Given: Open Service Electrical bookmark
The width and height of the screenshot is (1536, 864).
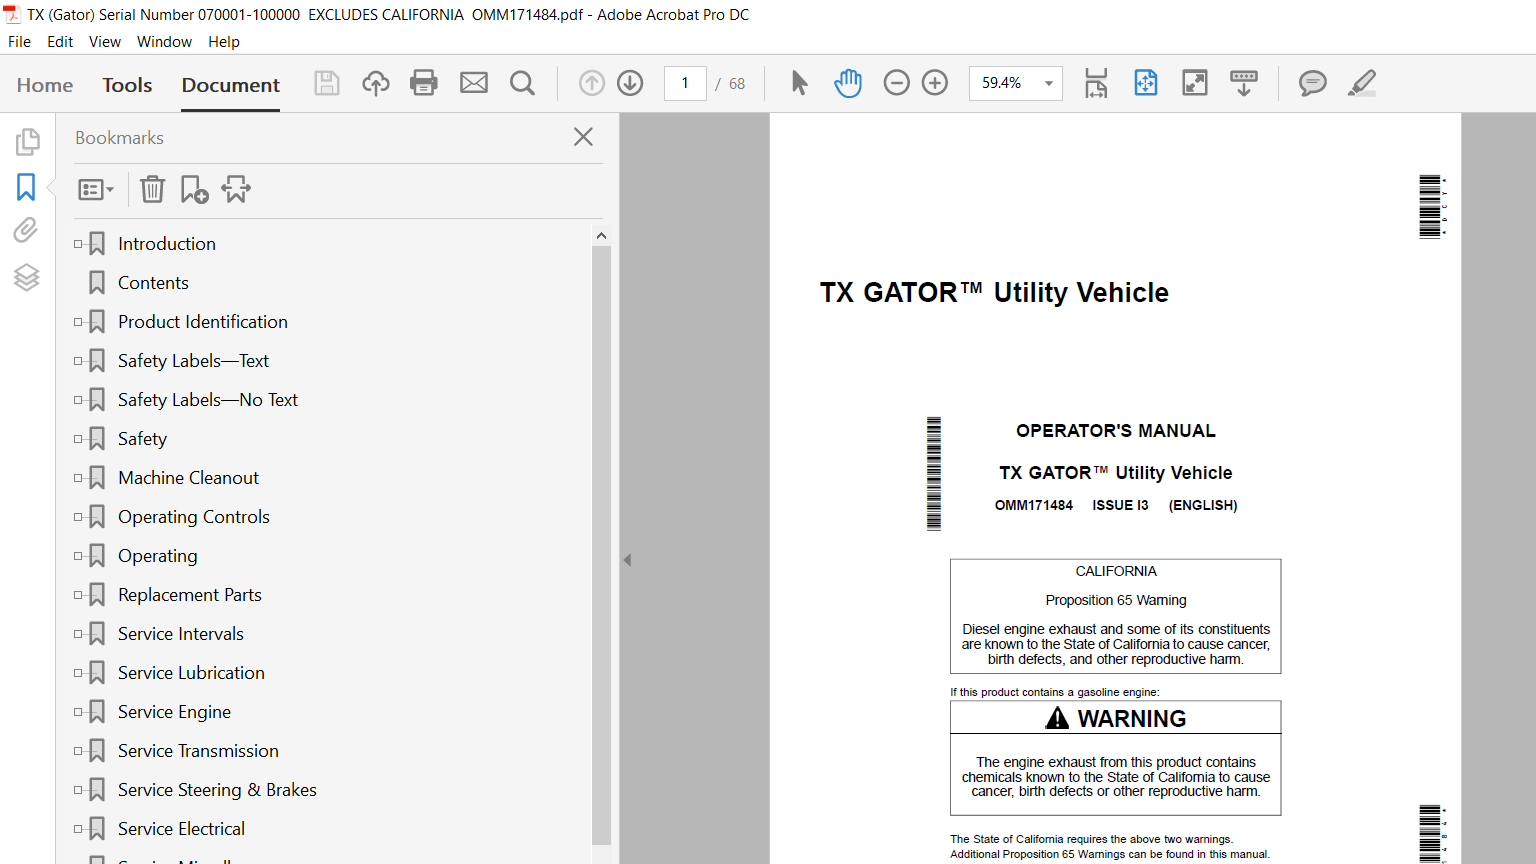Looking at the screenshot, I should (x=181, y=829).
